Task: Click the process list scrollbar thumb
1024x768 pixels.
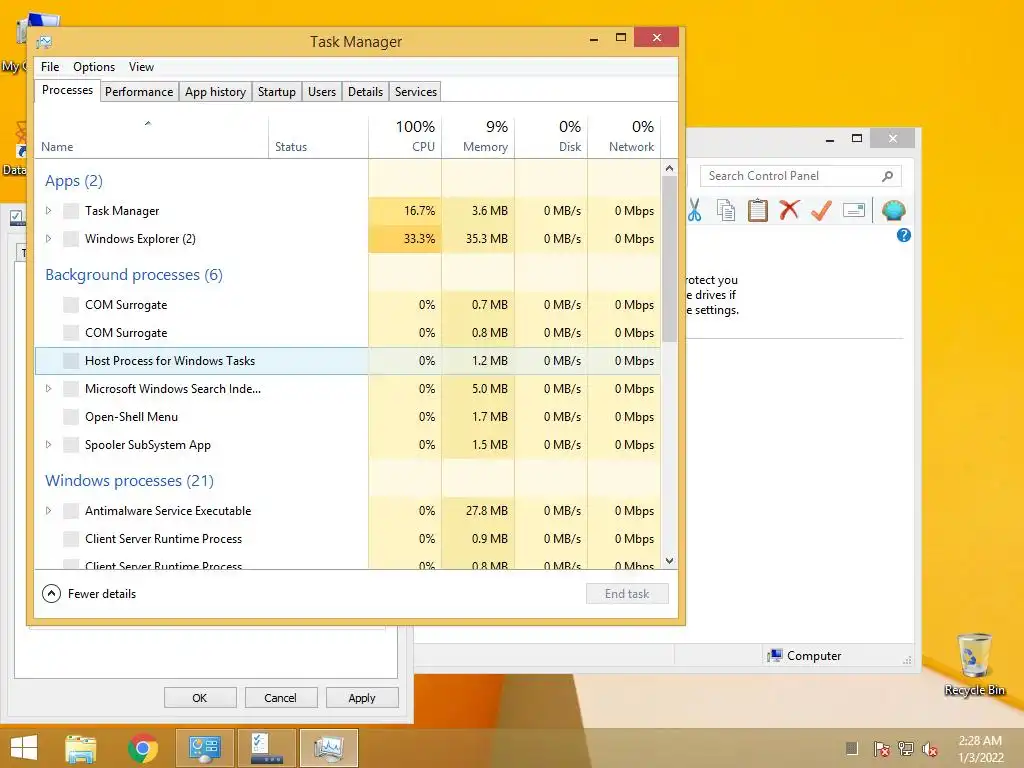Action: 669,259
